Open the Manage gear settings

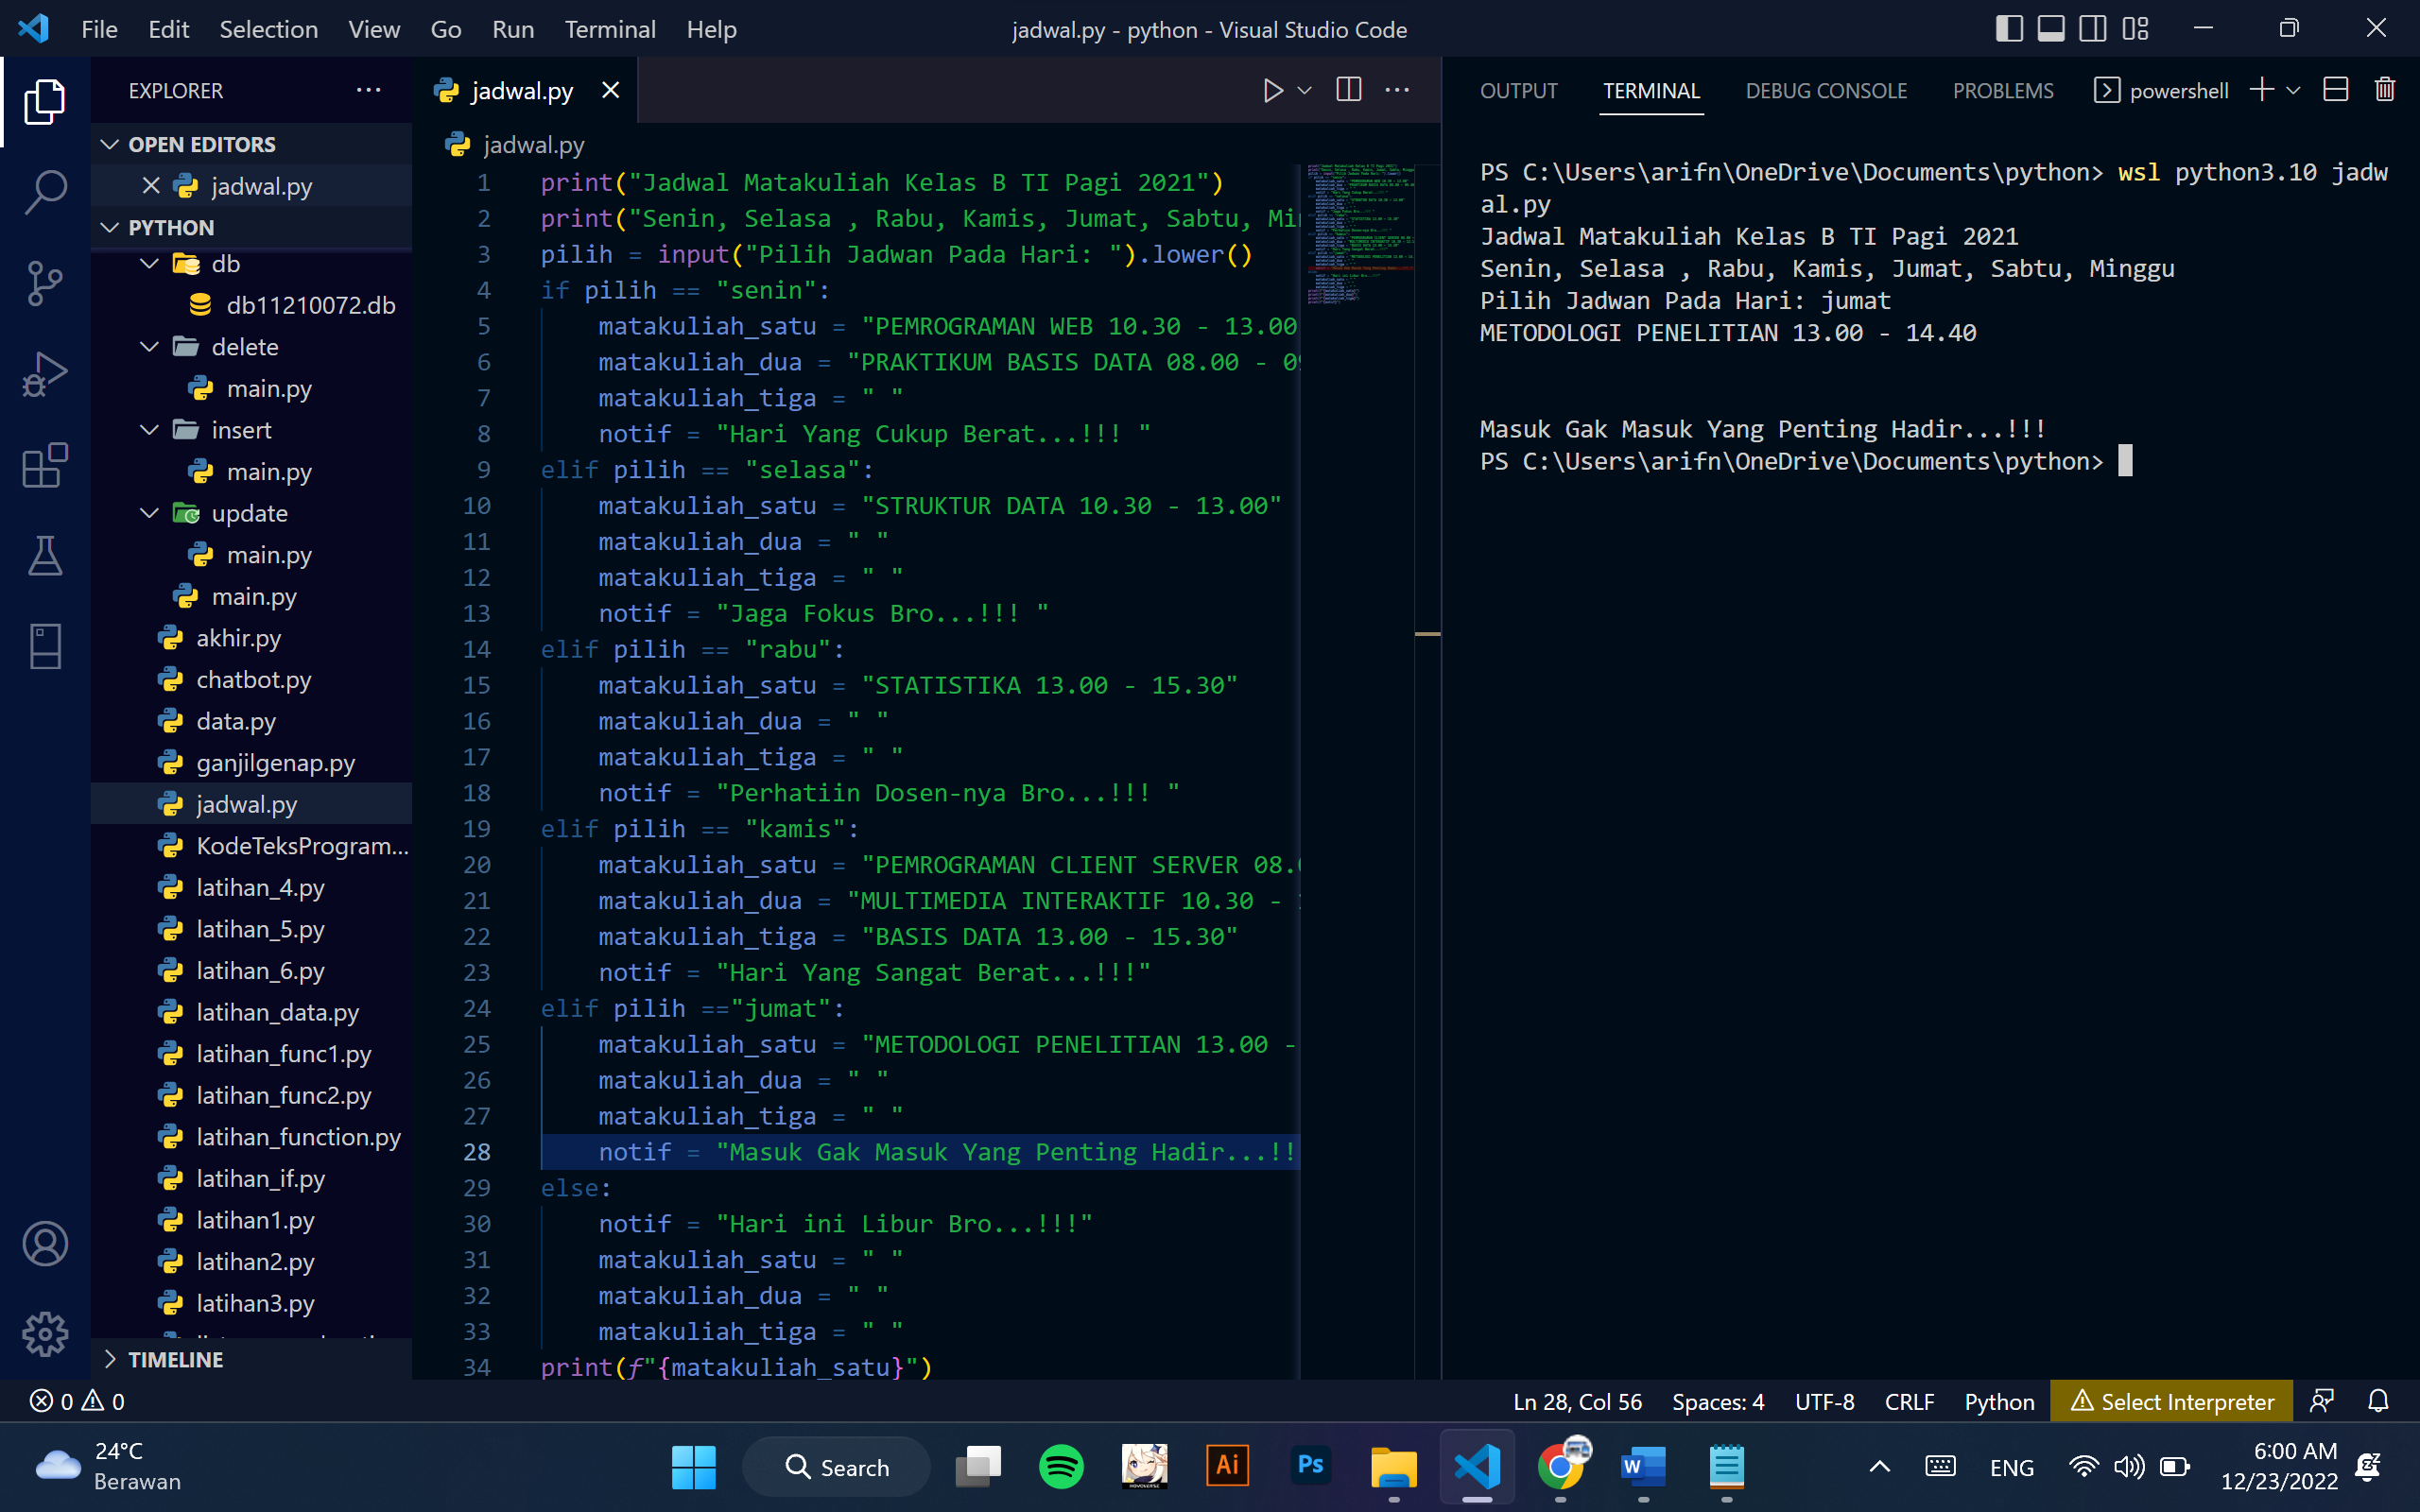[x=45, y=1334]
